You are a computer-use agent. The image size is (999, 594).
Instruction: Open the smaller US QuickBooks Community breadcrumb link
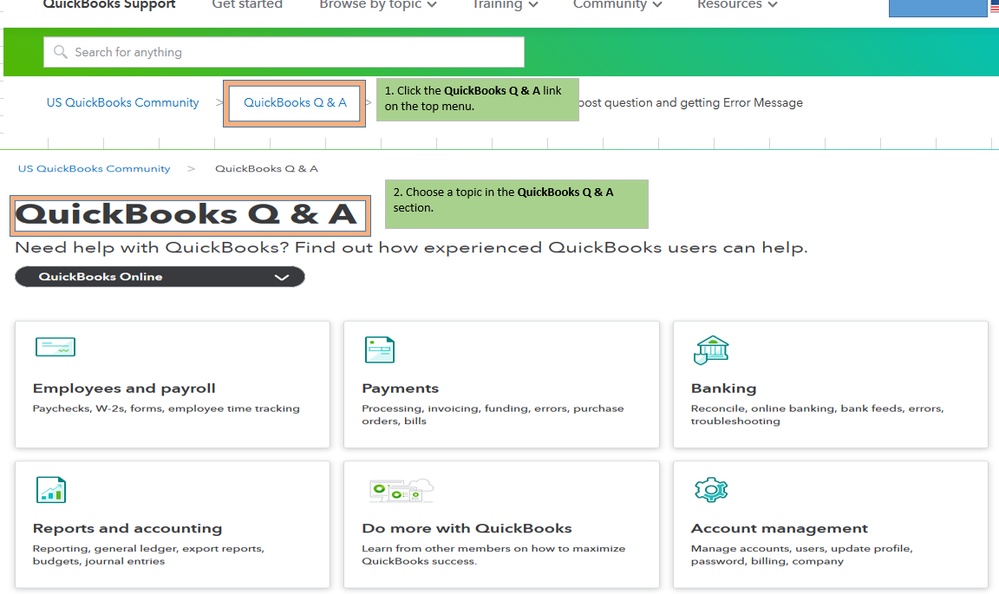94,169
